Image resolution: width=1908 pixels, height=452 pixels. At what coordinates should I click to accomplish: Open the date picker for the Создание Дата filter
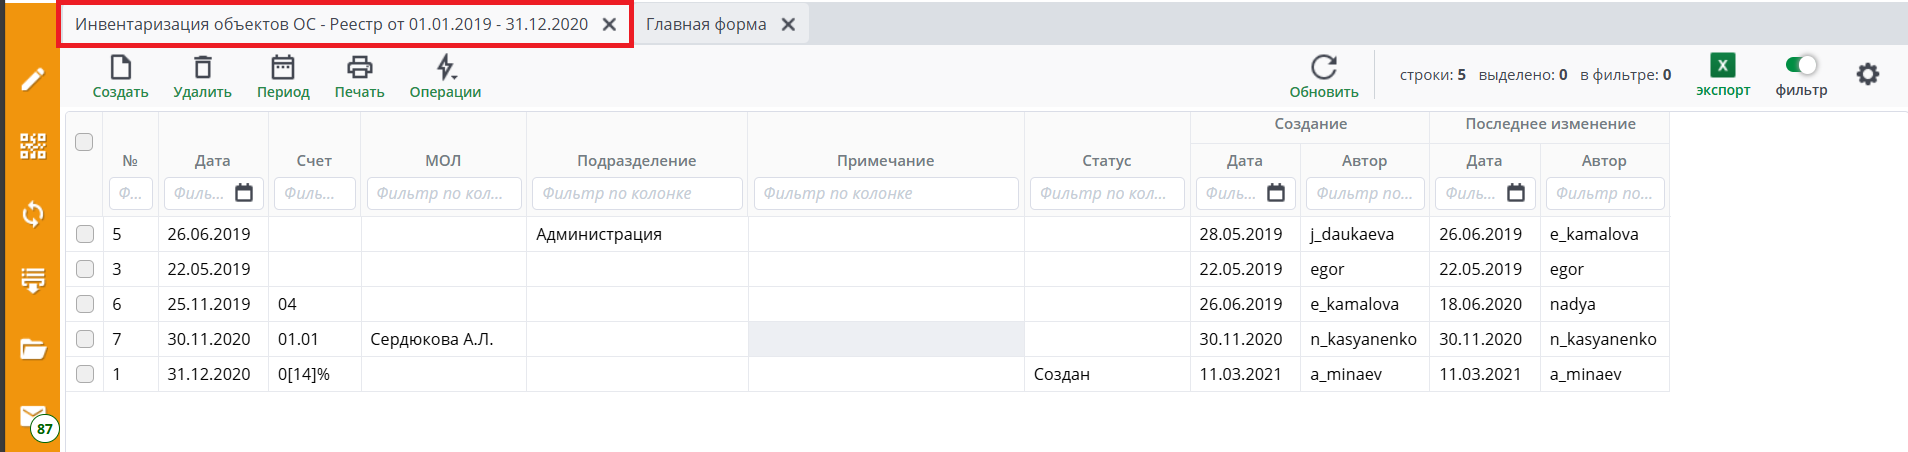click(1276, 193)
